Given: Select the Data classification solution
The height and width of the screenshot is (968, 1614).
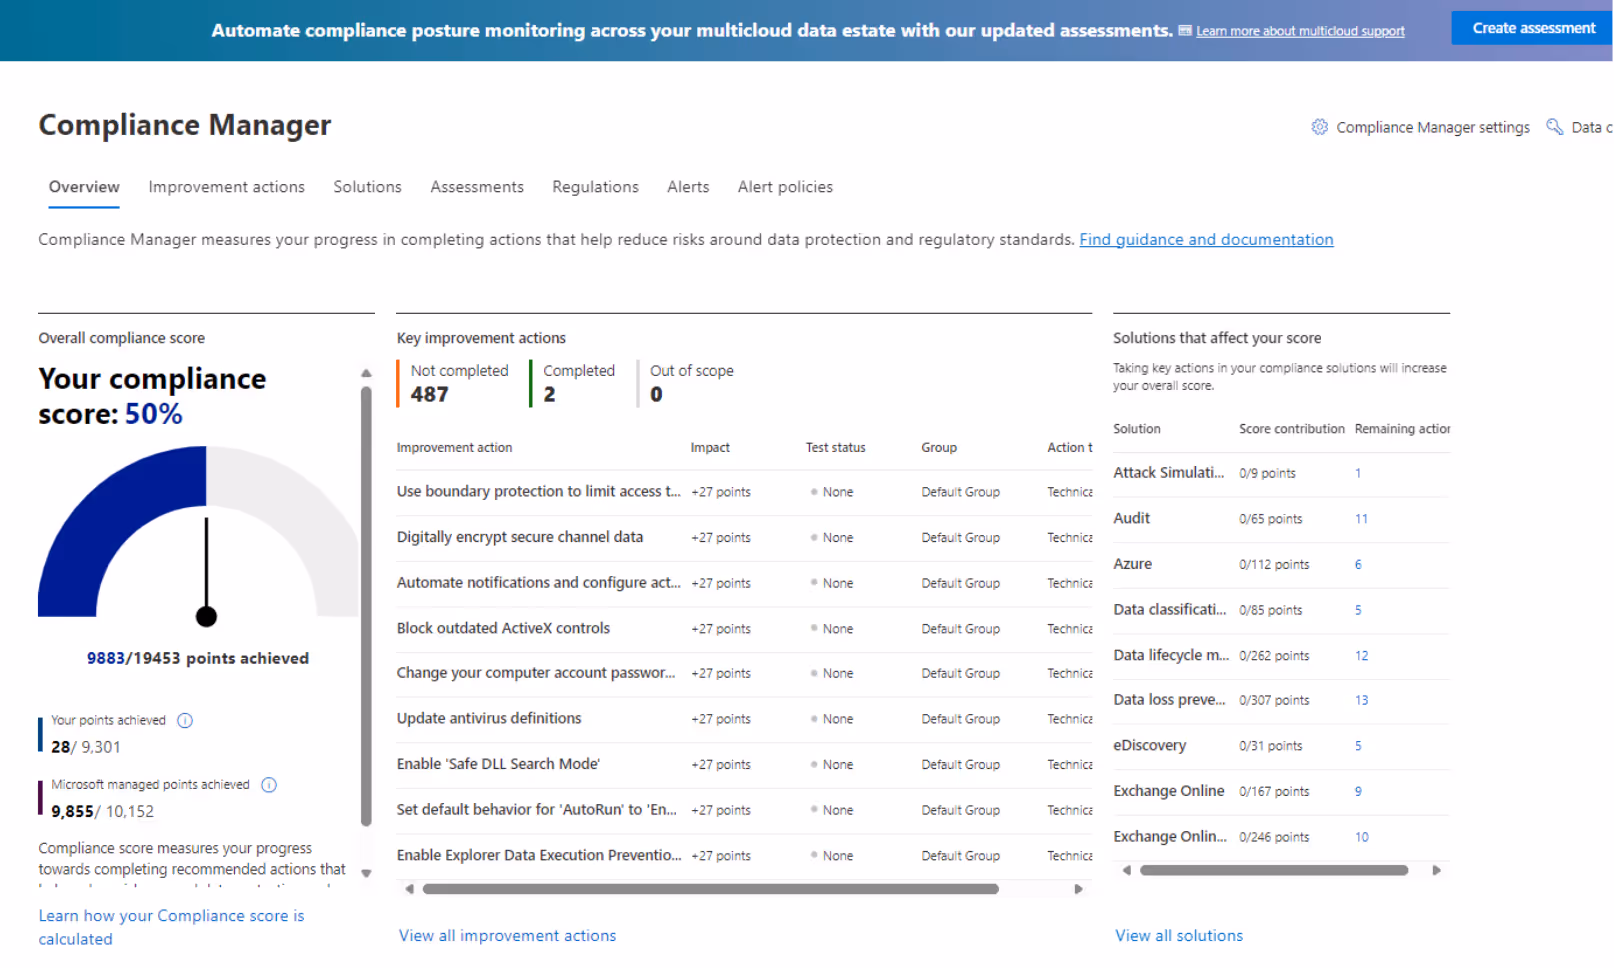Looking at the screenshot, I should click(x=1169, y=610).
